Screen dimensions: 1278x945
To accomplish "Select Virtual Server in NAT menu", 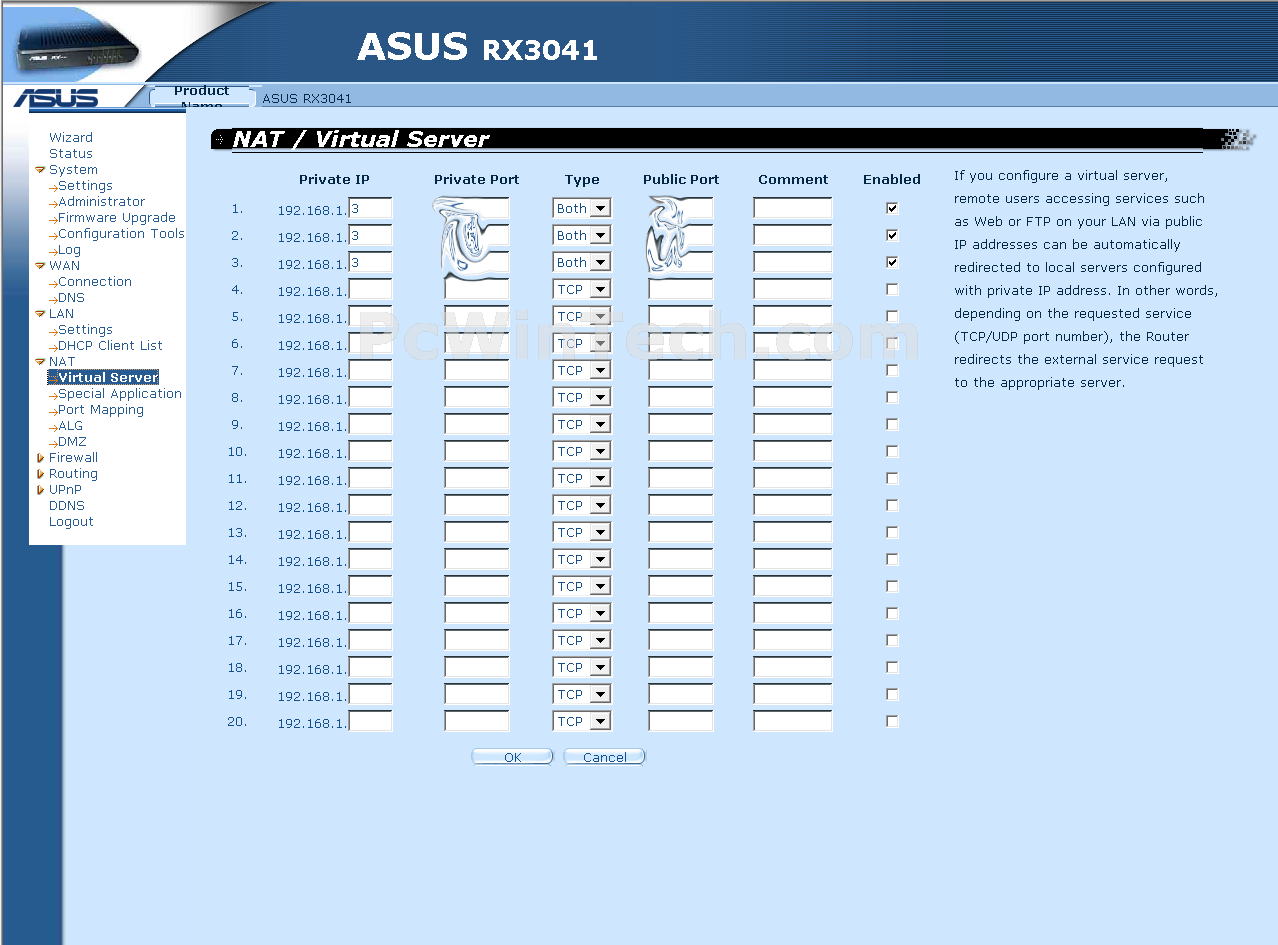I will 108,378.
